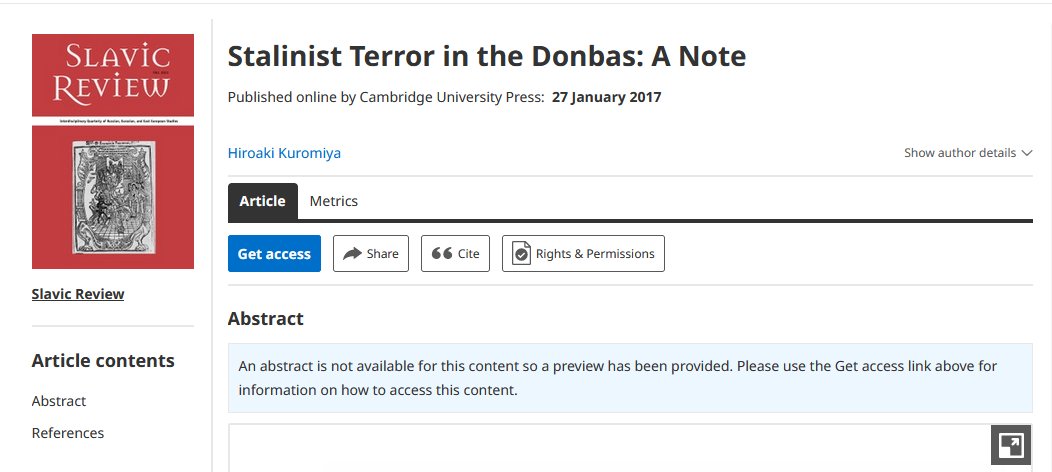Open the Slavic Review cover image
The height and width of the screenshot is (472, 1052).
click(x=113, y=152)
